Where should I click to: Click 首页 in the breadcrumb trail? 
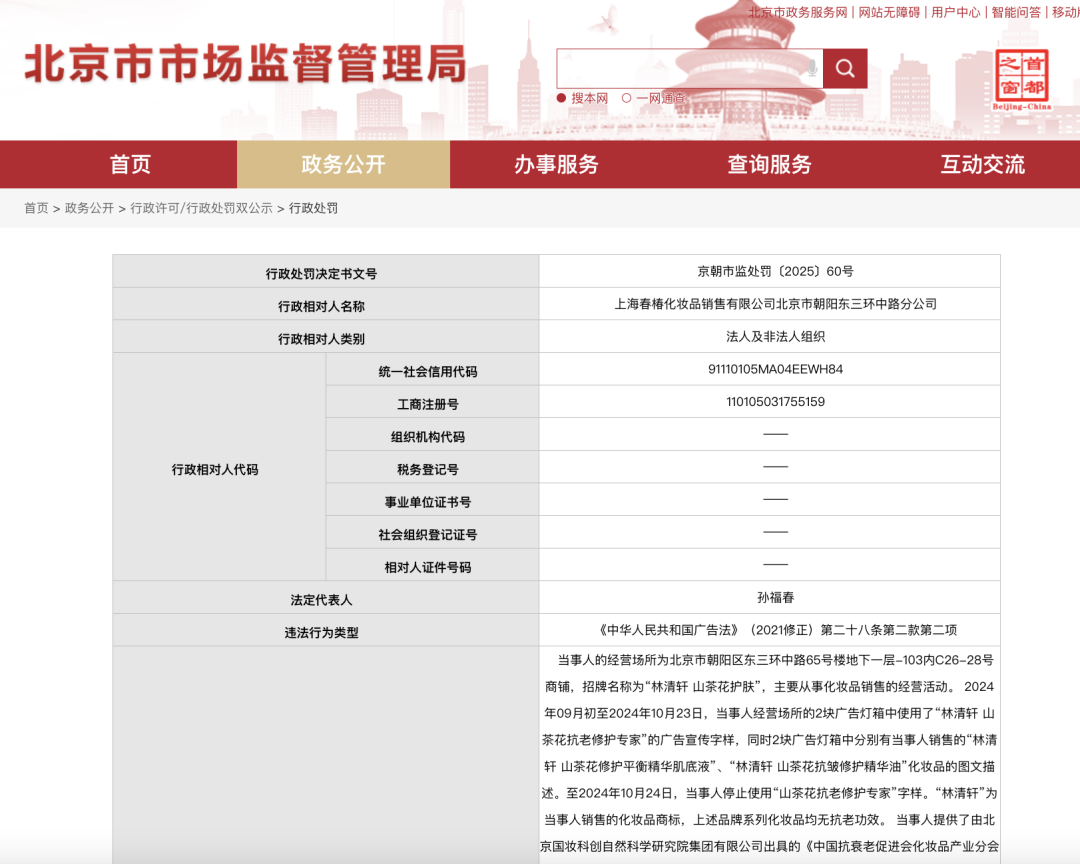(x=36, y=208)
